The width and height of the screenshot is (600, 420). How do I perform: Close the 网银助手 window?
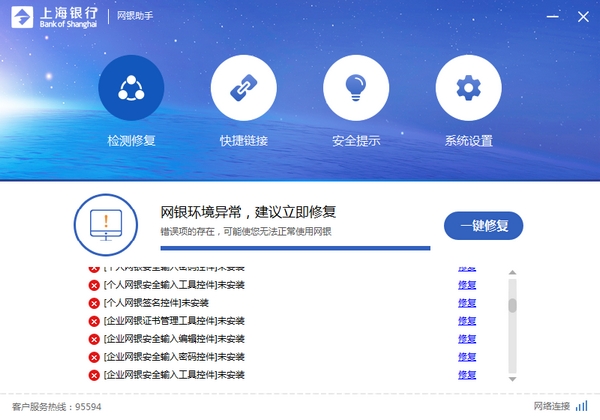(x=583, y=16)
